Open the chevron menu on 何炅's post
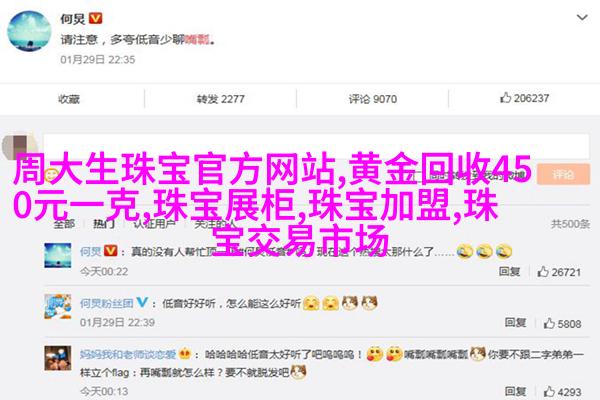The height and width of the screenshot is (400, 600). pyautogui.click(x=582, y=18)
